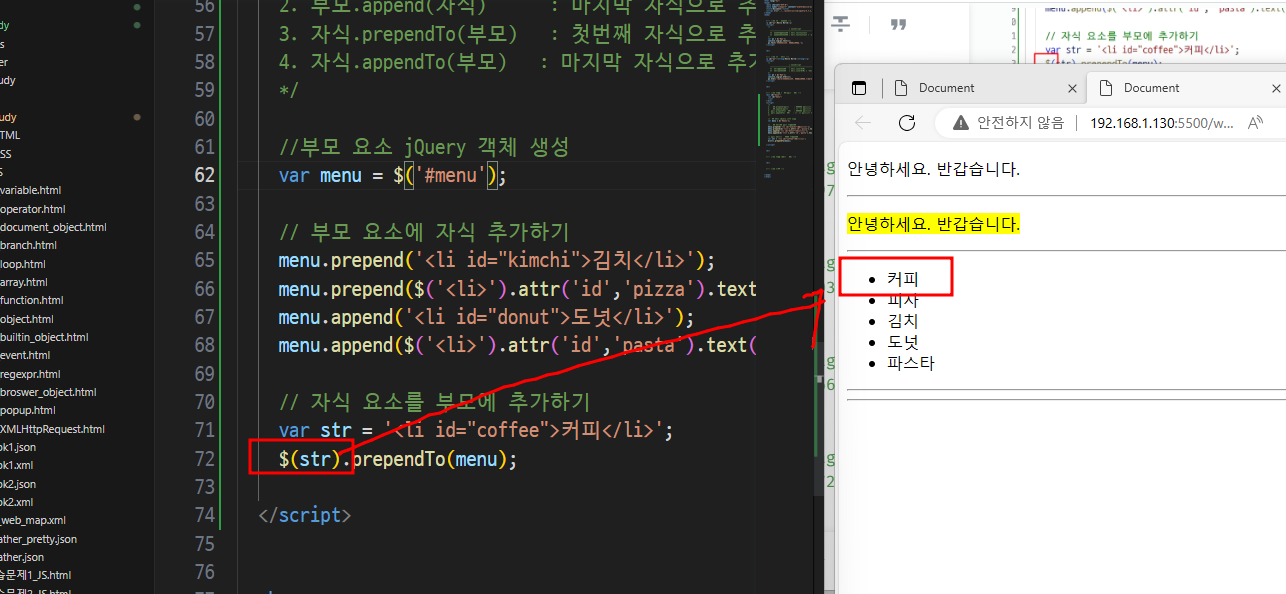
Task: Click line number 62 in the gutter
Action: pyautogui.click(x=203, y=176)
